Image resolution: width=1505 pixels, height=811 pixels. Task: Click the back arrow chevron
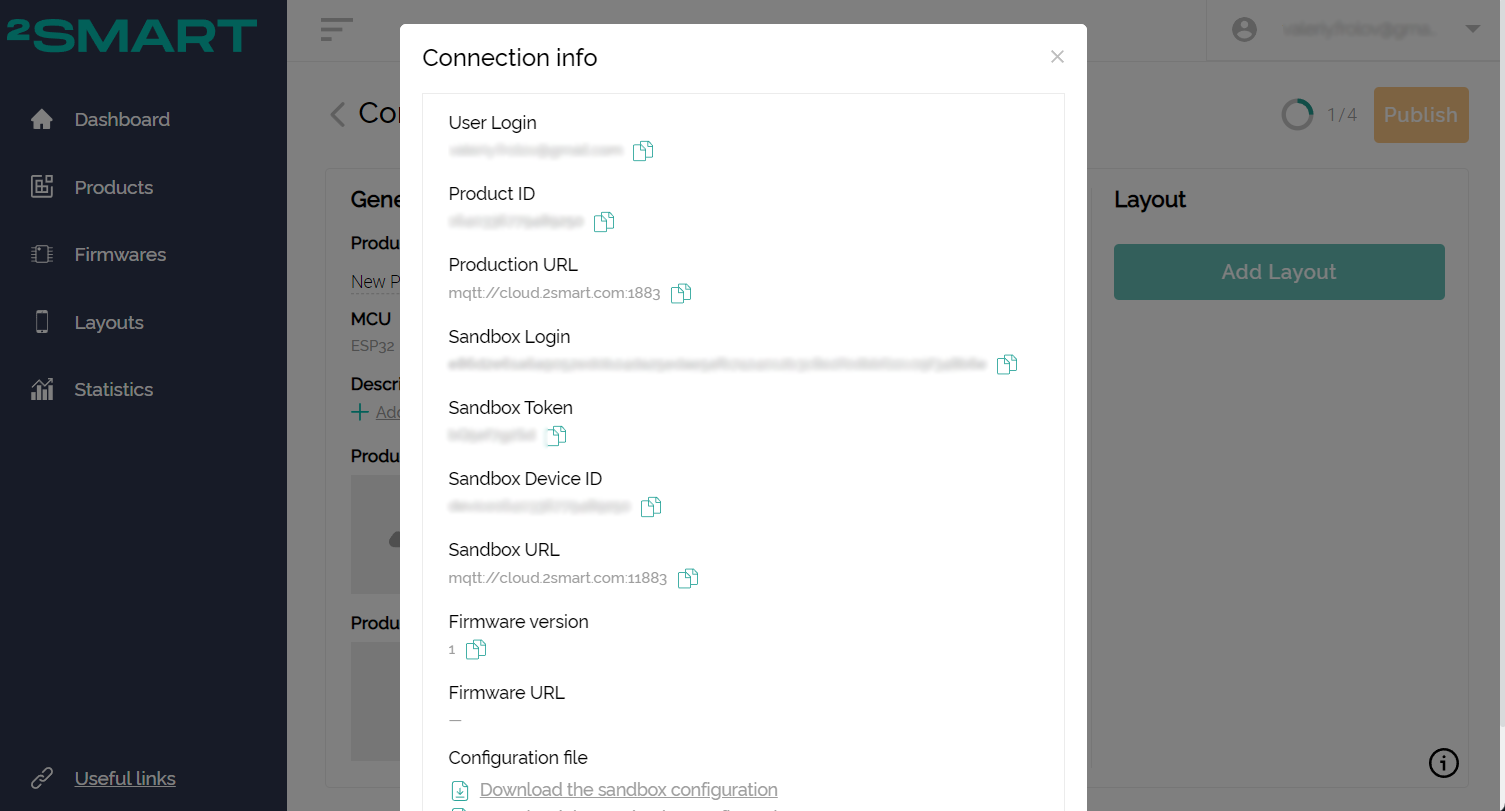338,114
